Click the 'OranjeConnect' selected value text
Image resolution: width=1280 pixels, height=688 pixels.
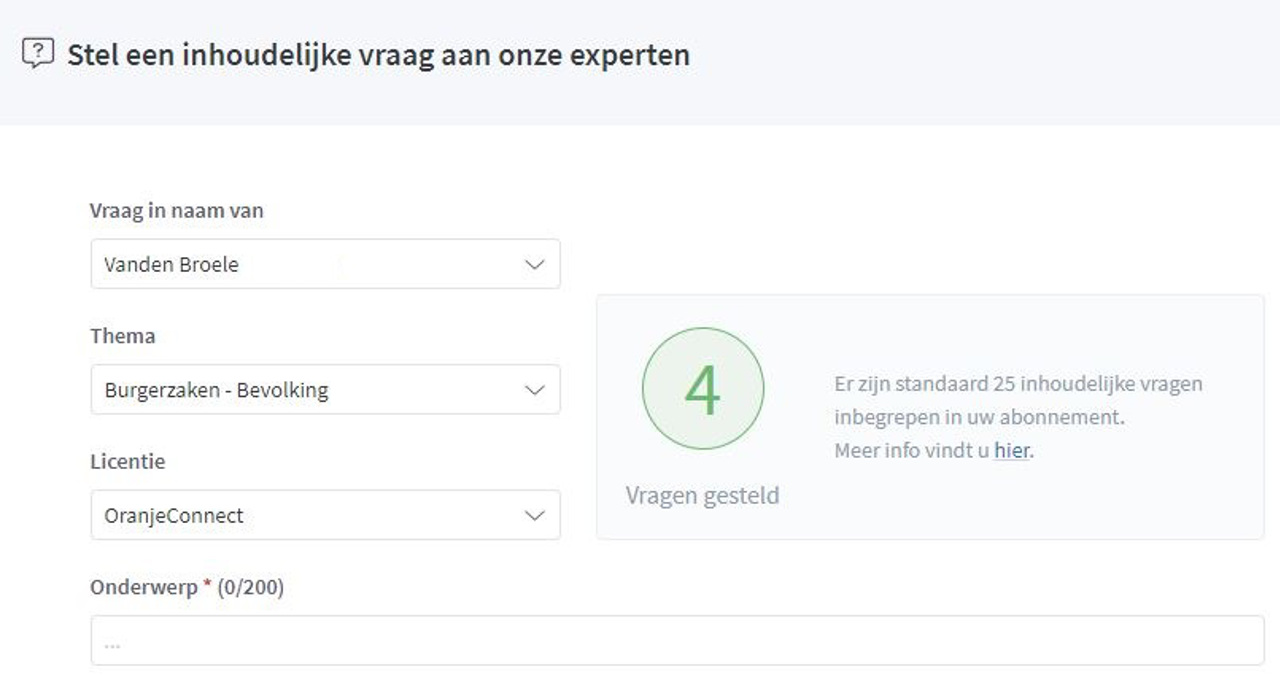coord(174,516)
